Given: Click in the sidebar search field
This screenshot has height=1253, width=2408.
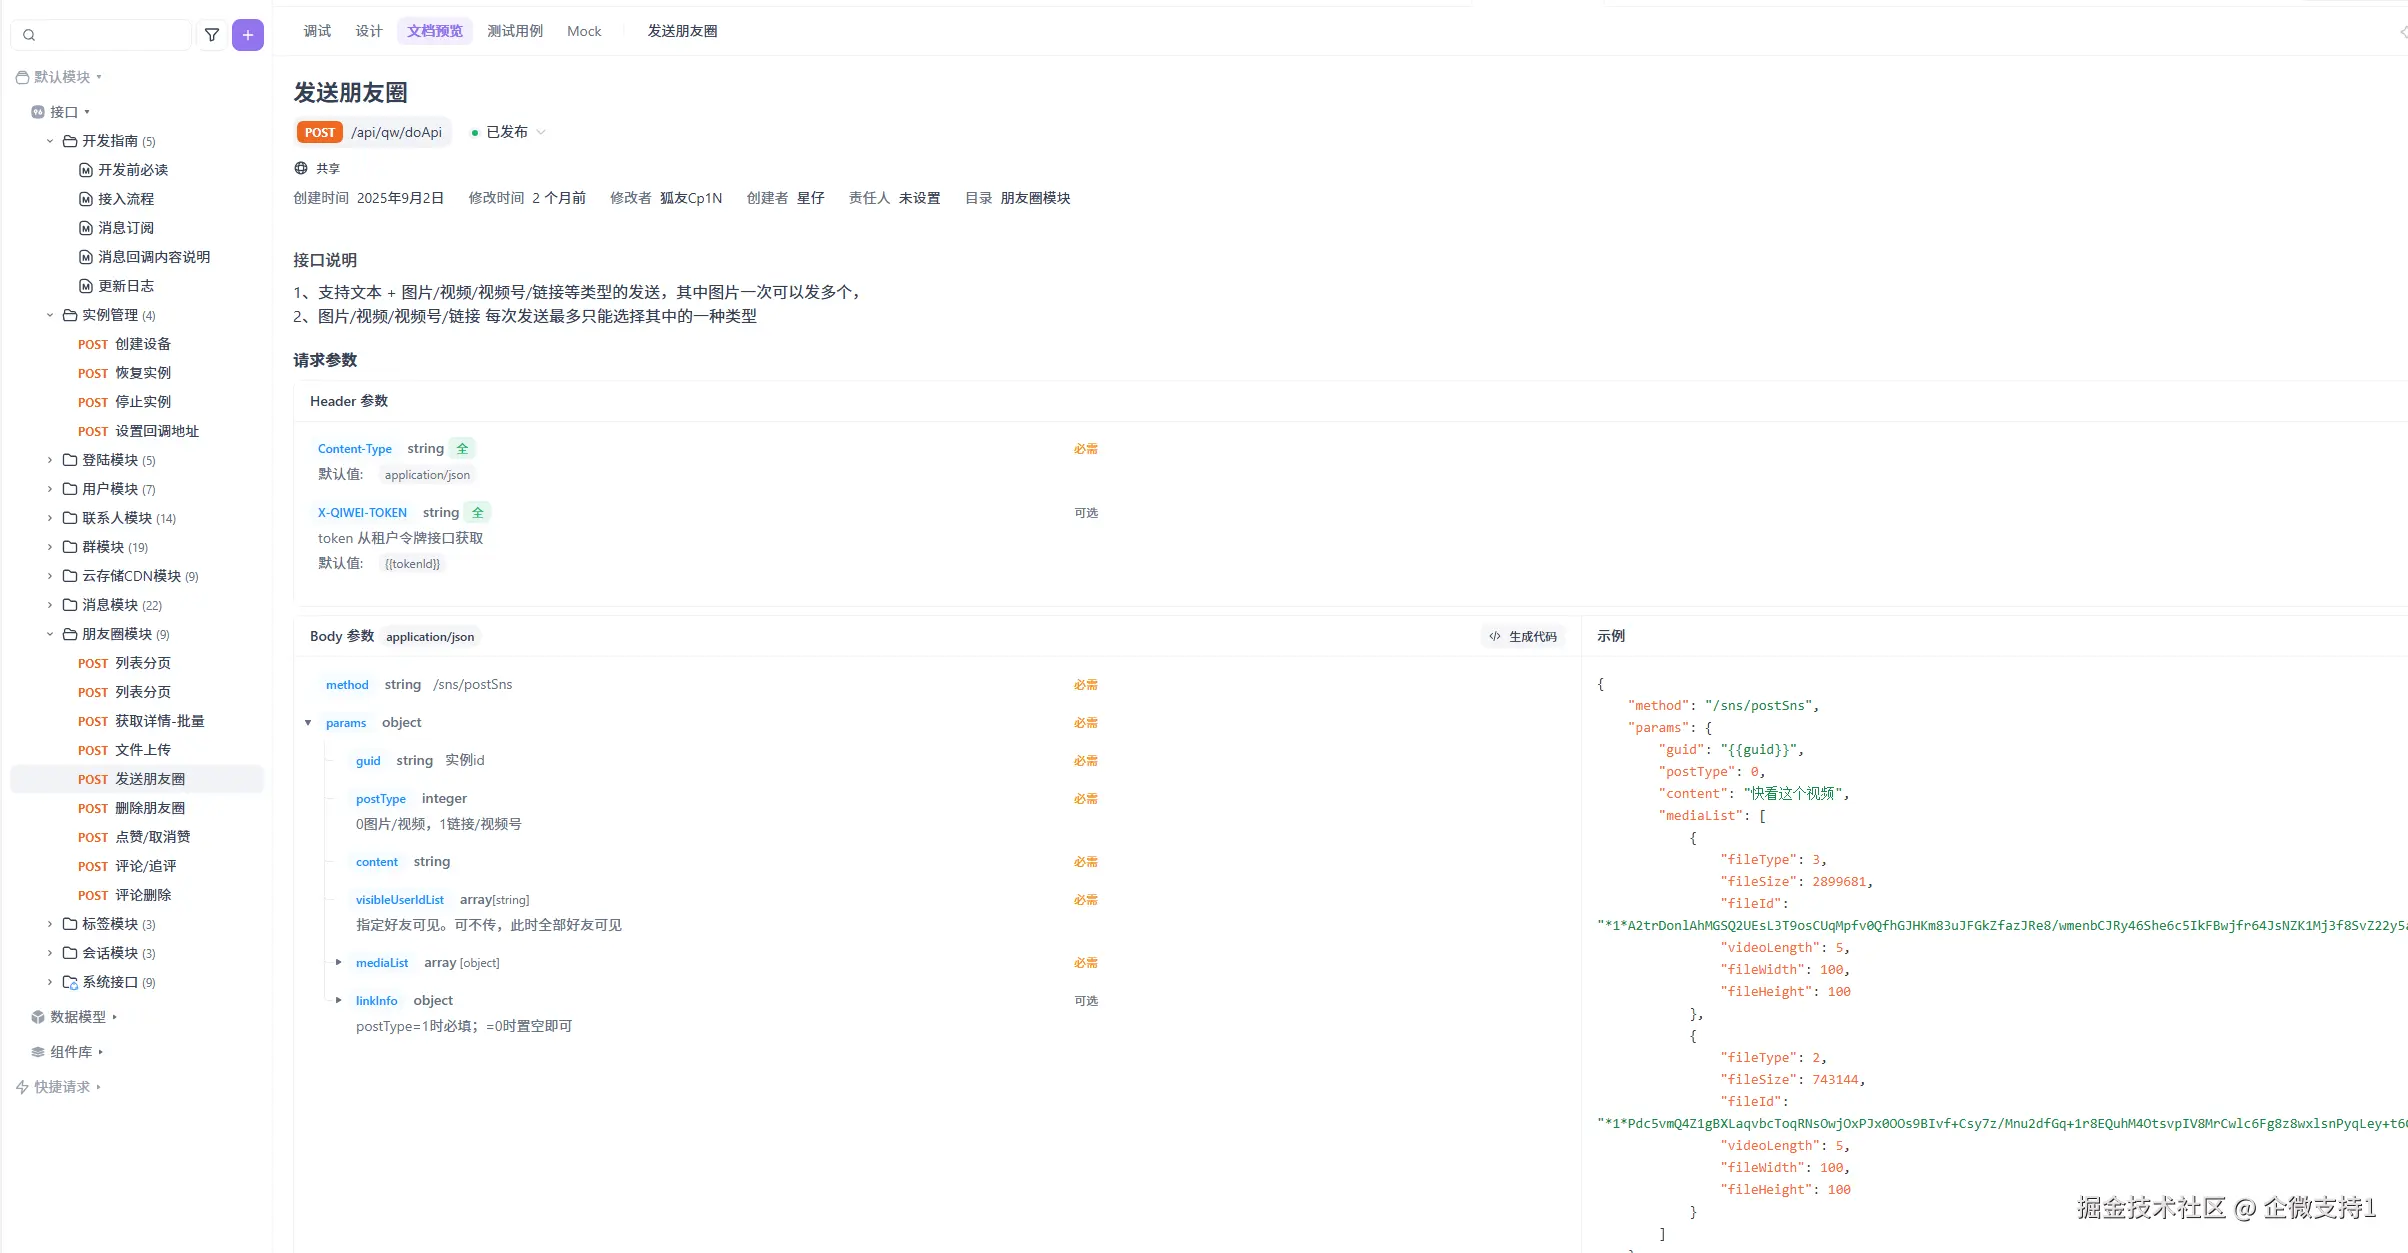Looking at the screenshot, I should [110, 35].
